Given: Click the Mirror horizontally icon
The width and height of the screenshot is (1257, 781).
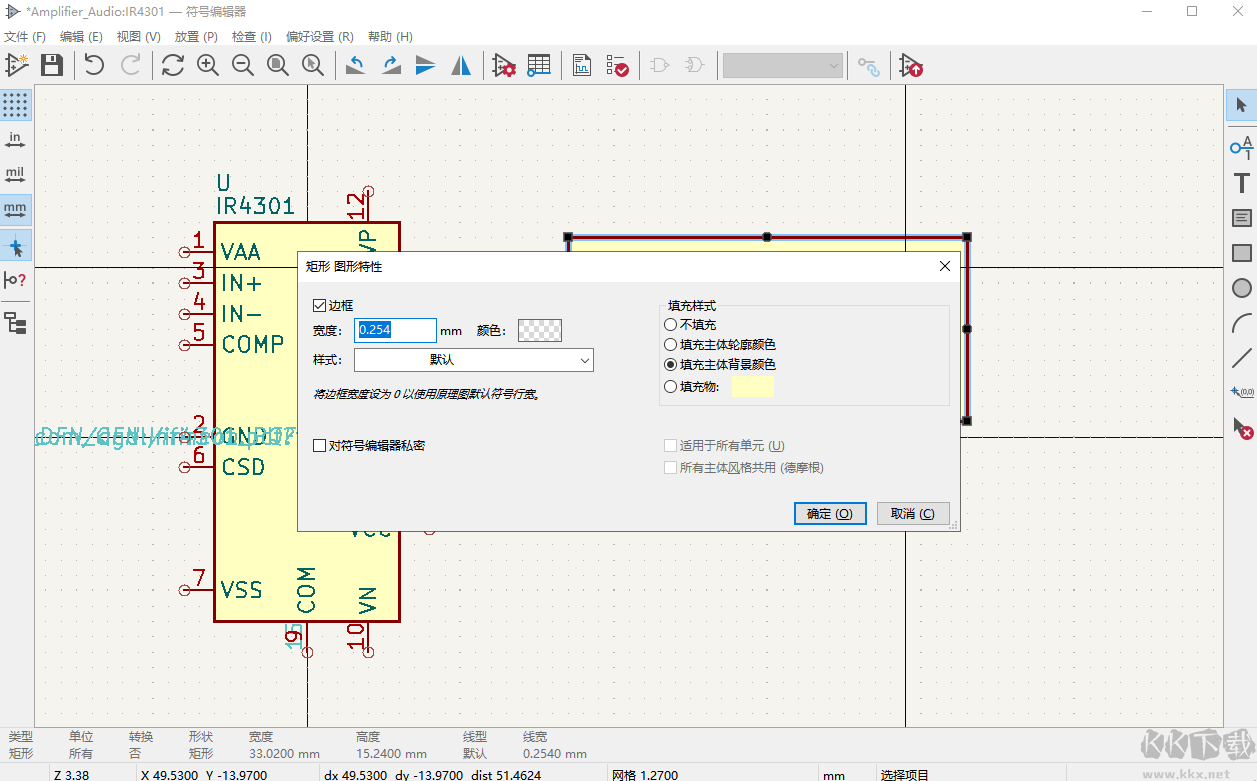Looking at the screenshot, I should pos(460,66).
